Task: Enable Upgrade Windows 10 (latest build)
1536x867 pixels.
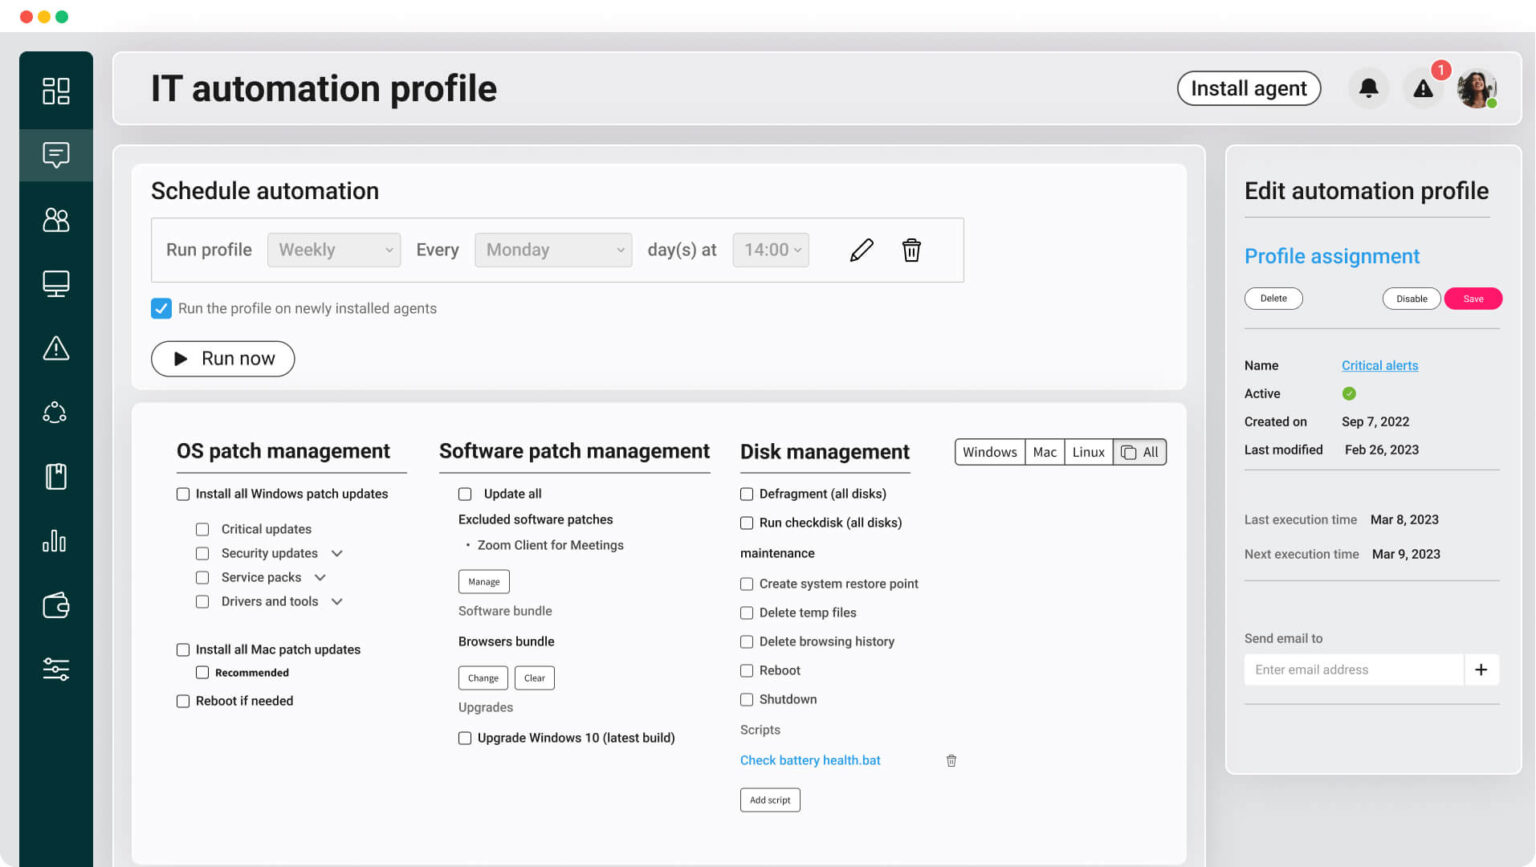Action: [x=464, y=737]
